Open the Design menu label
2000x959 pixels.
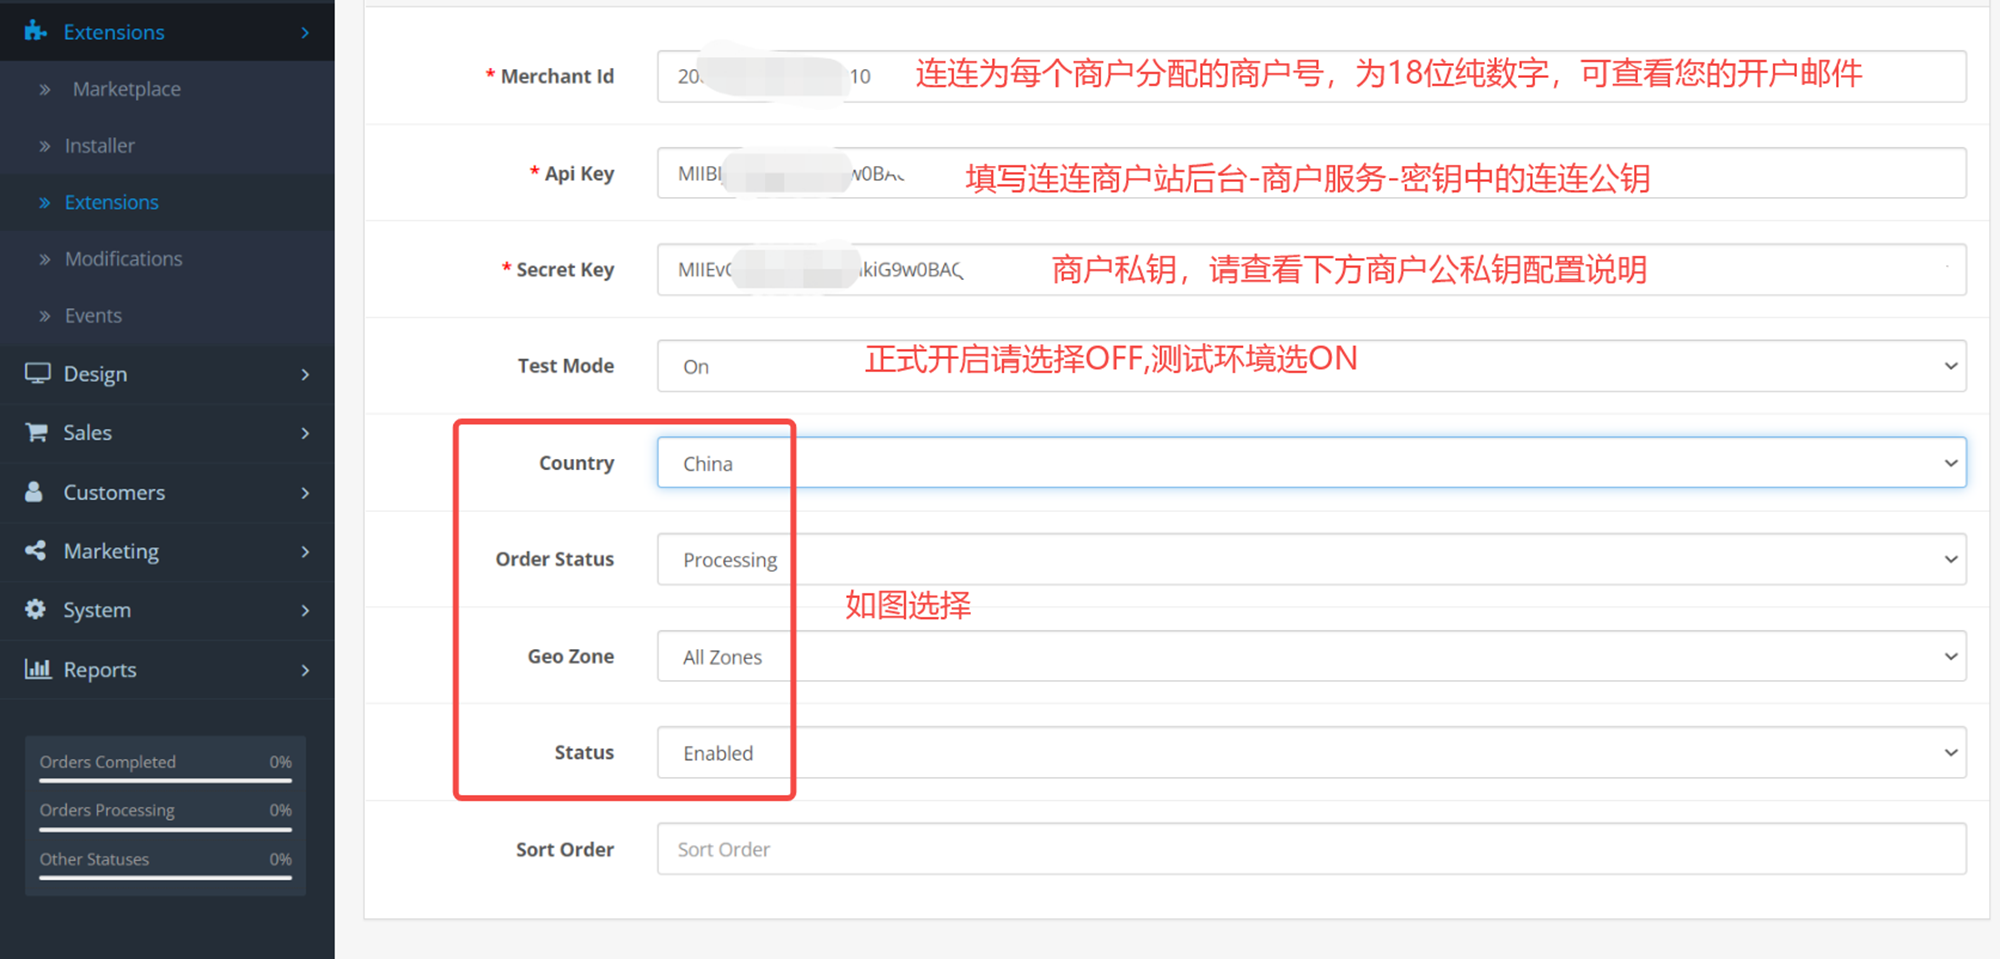click(x=95, y=374)
